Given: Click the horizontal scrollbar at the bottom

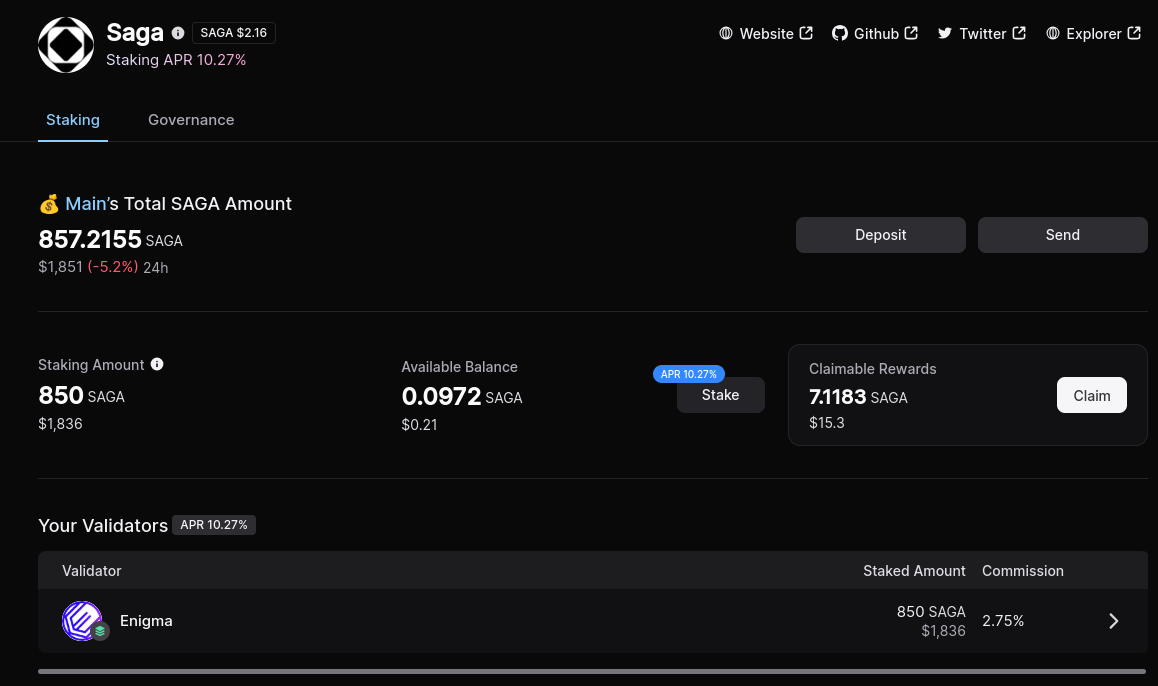Looking at the screenshot, I should [592, 671].
